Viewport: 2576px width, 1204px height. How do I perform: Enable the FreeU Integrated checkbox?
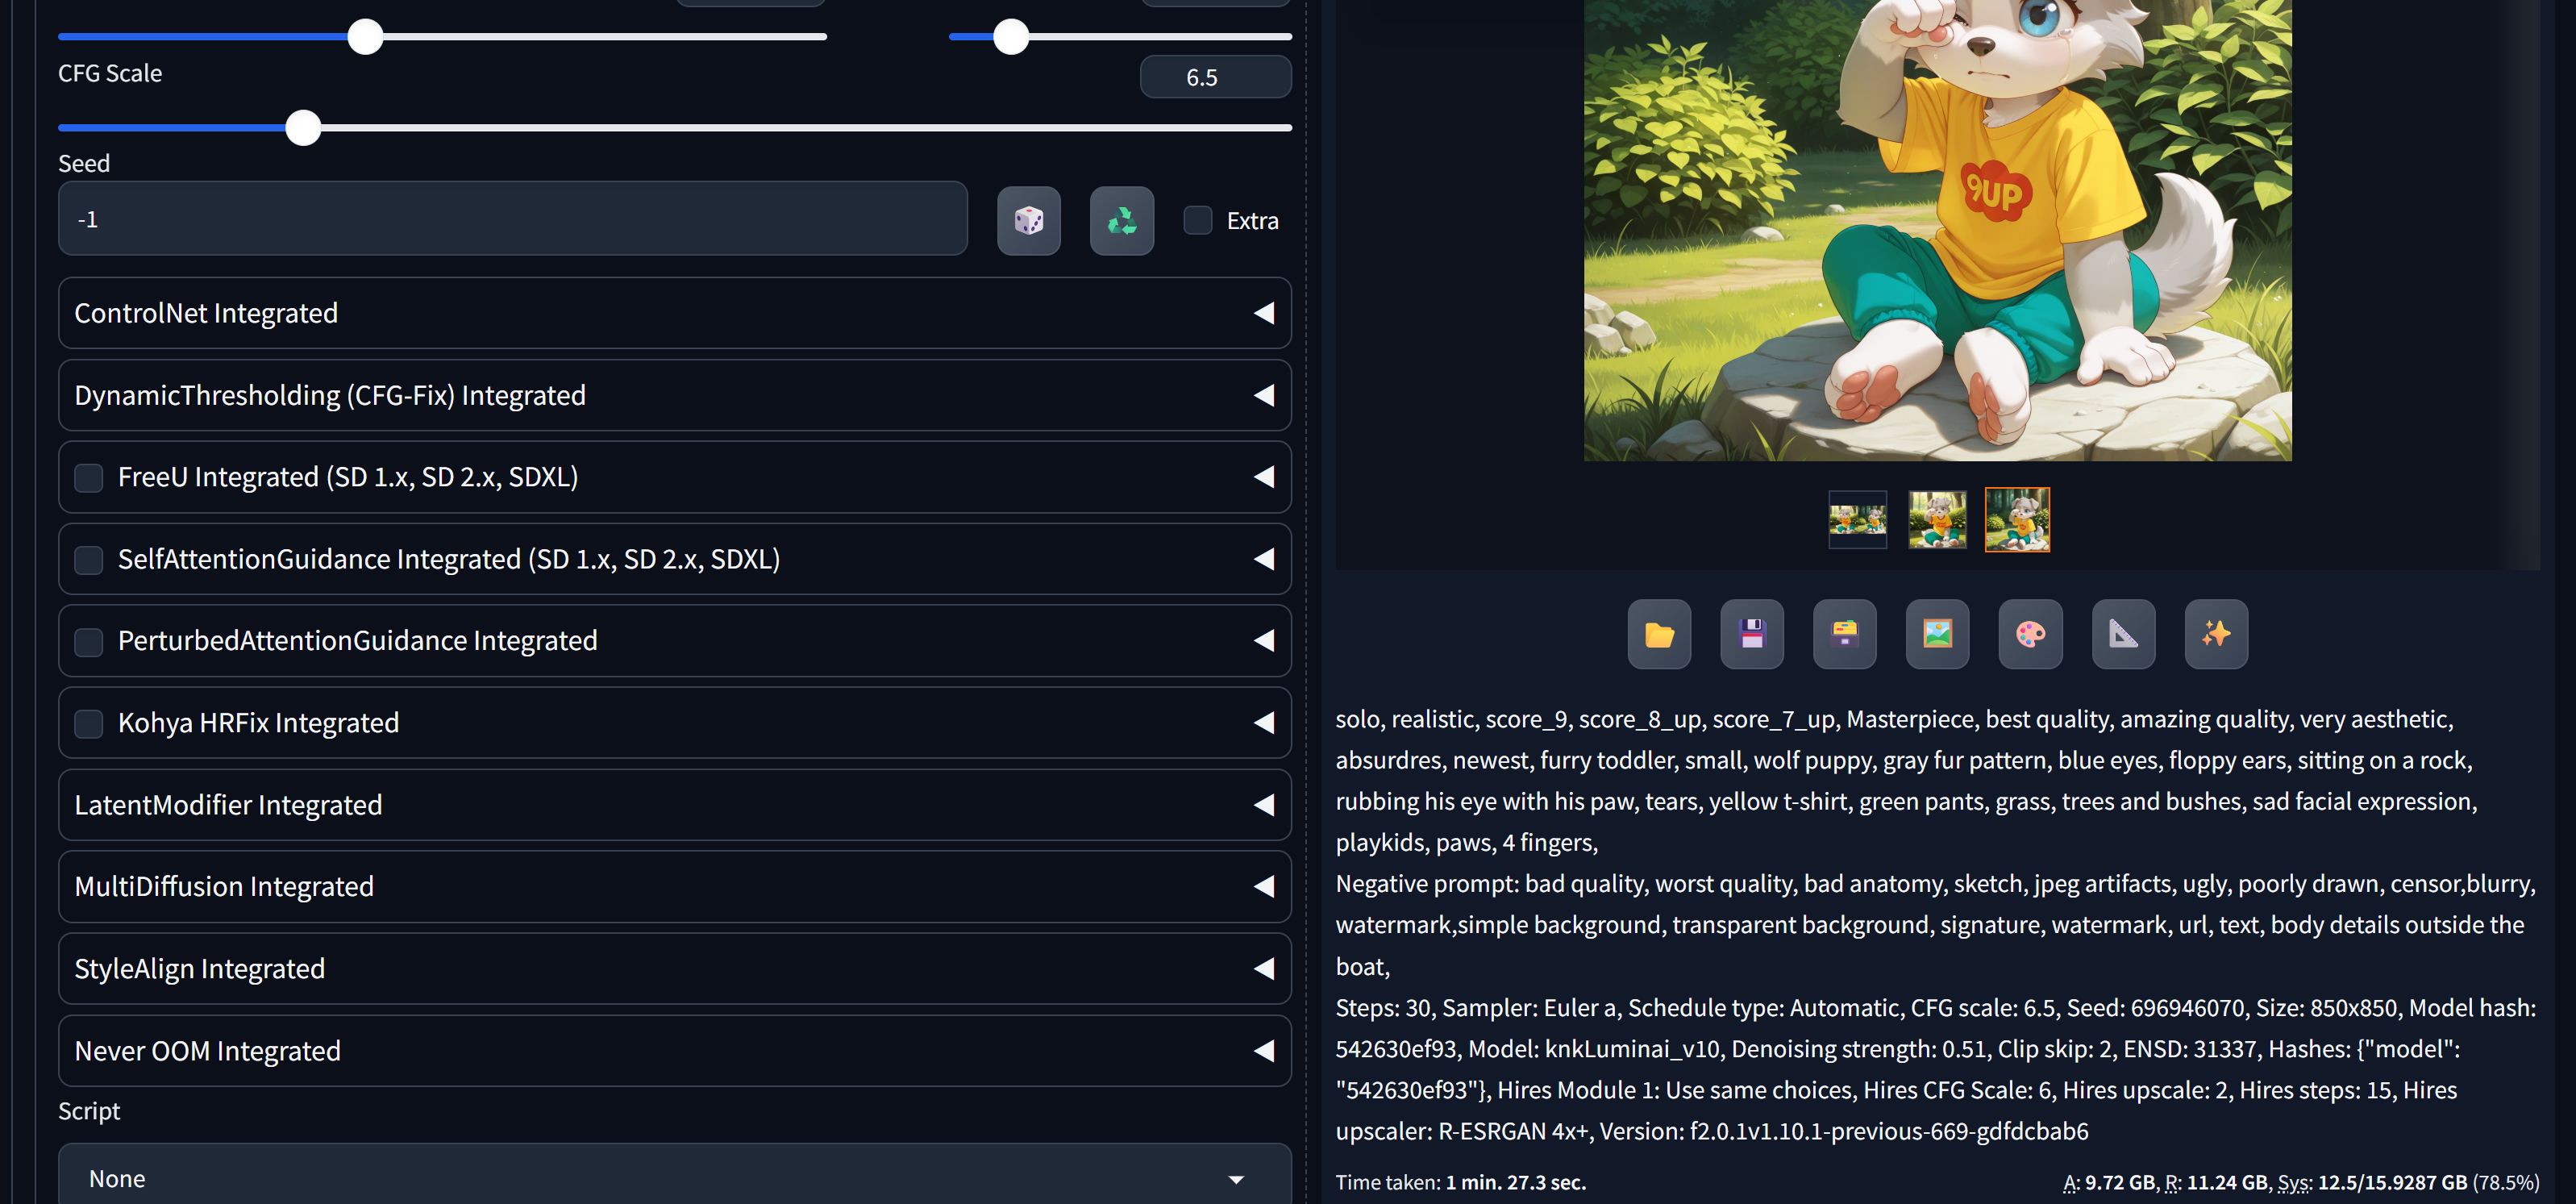[89, 478]
